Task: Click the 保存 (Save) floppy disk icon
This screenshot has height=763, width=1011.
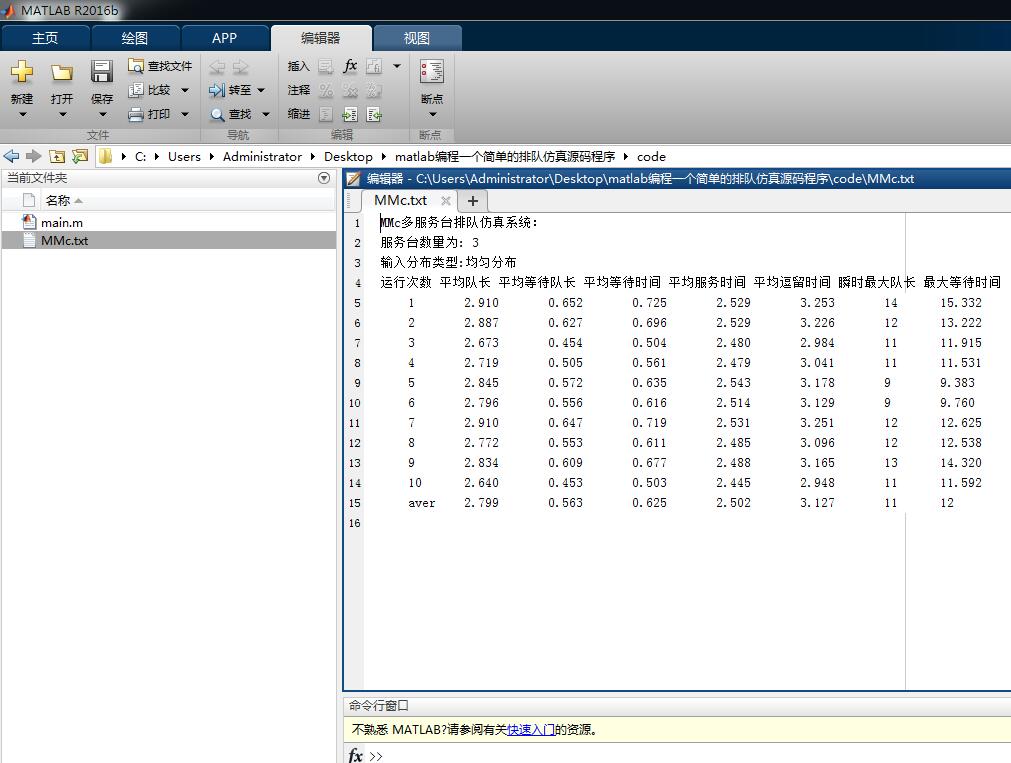Action: pos(102,72)
